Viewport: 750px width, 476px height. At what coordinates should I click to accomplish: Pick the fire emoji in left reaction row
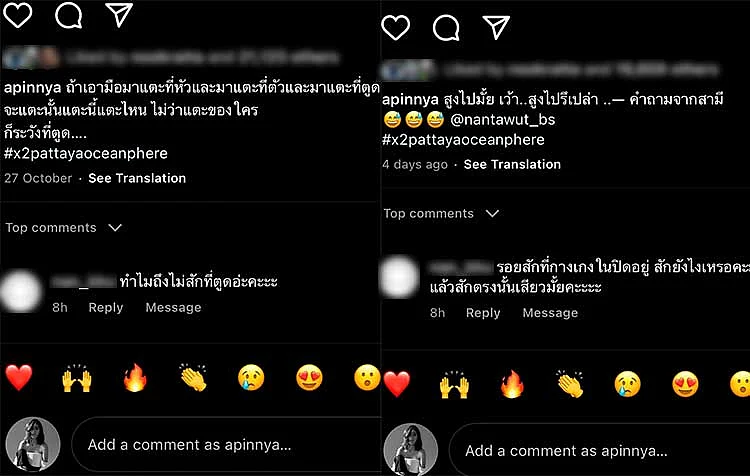pyautogui.click(x=135, y=378)
